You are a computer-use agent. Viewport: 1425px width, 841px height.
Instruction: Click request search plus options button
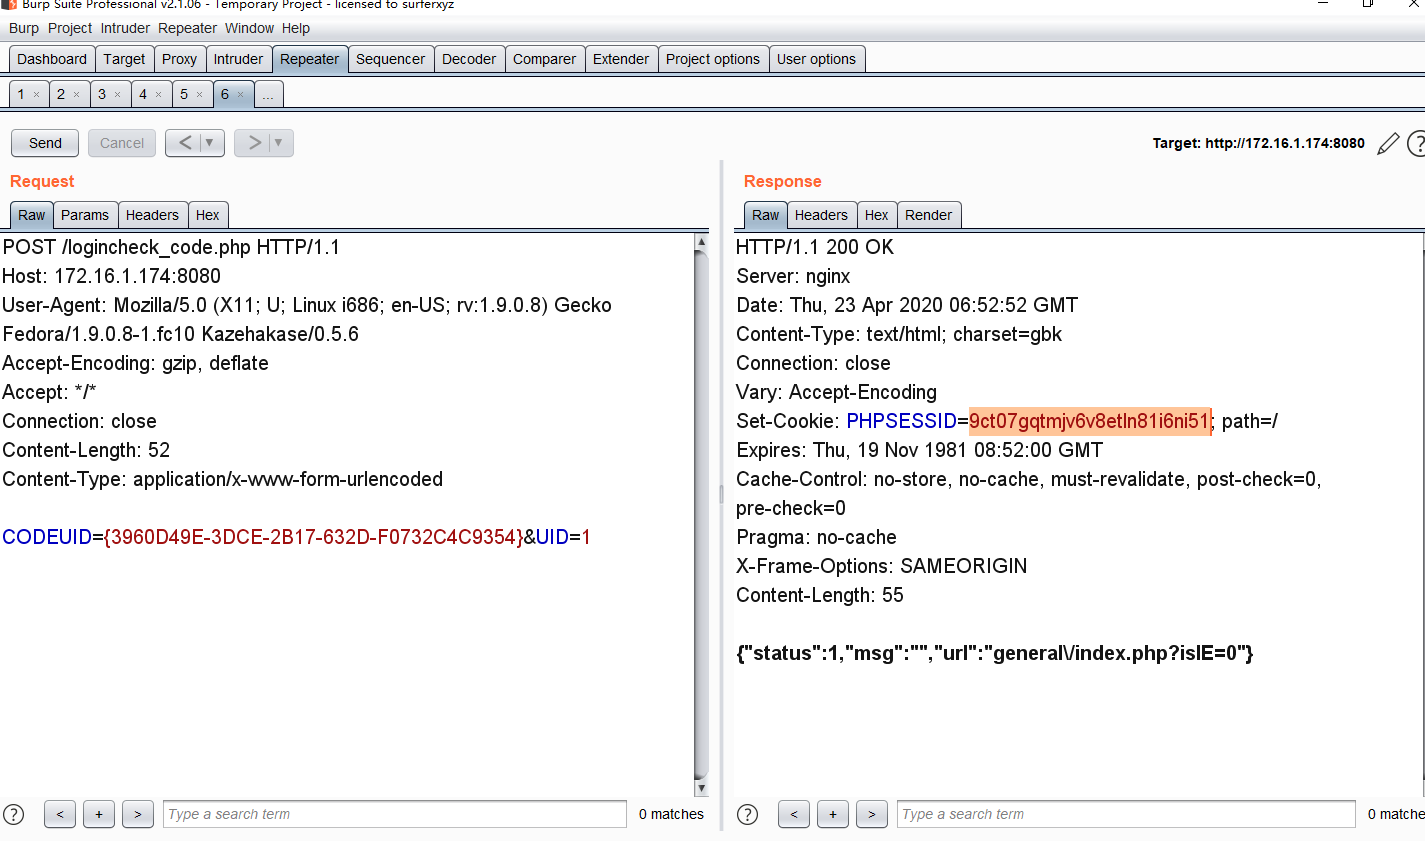coord(99,814)
